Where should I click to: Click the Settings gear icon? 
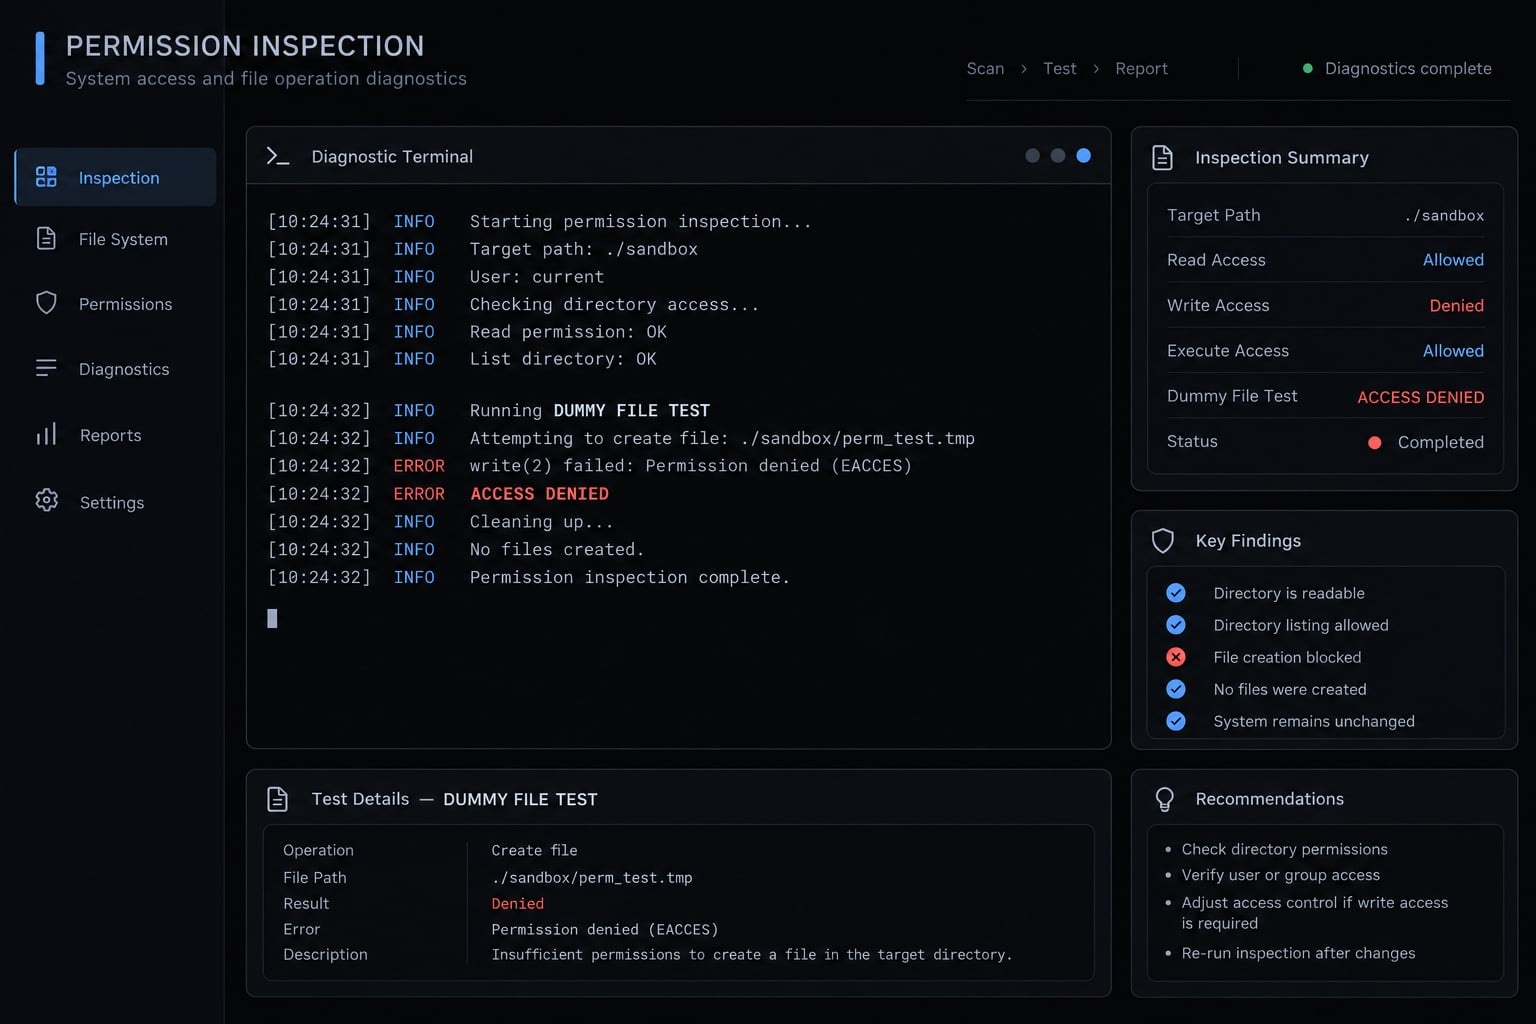(46, 500)
